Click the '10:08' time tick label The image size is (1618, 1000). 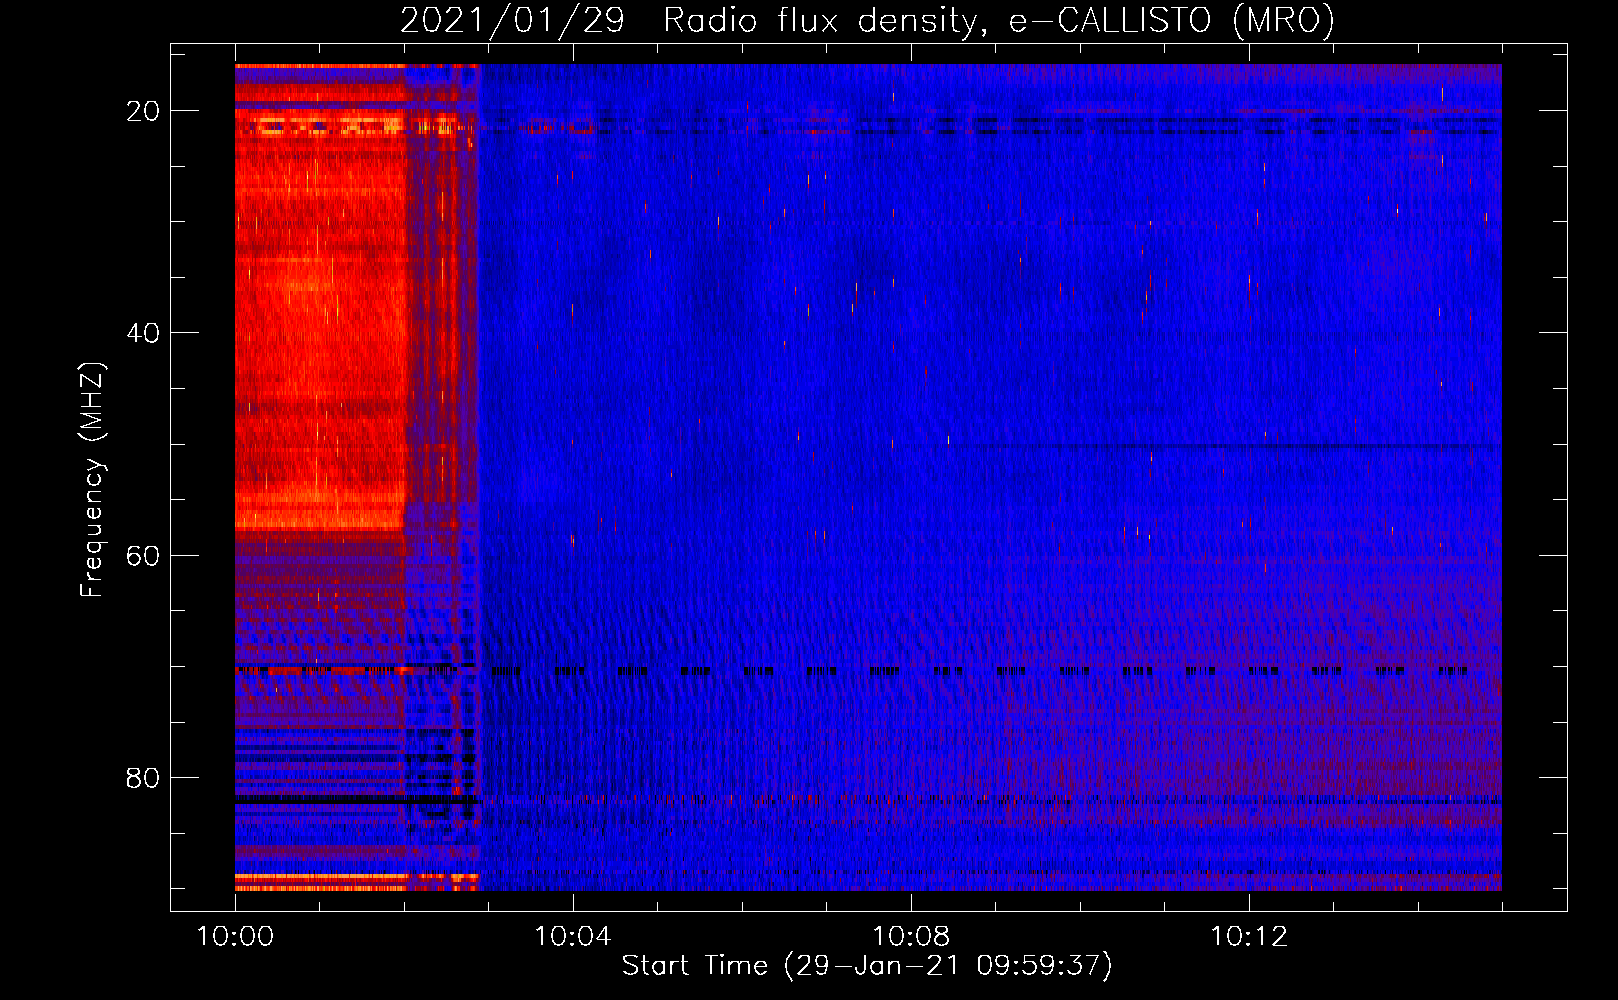coord(910,937)
